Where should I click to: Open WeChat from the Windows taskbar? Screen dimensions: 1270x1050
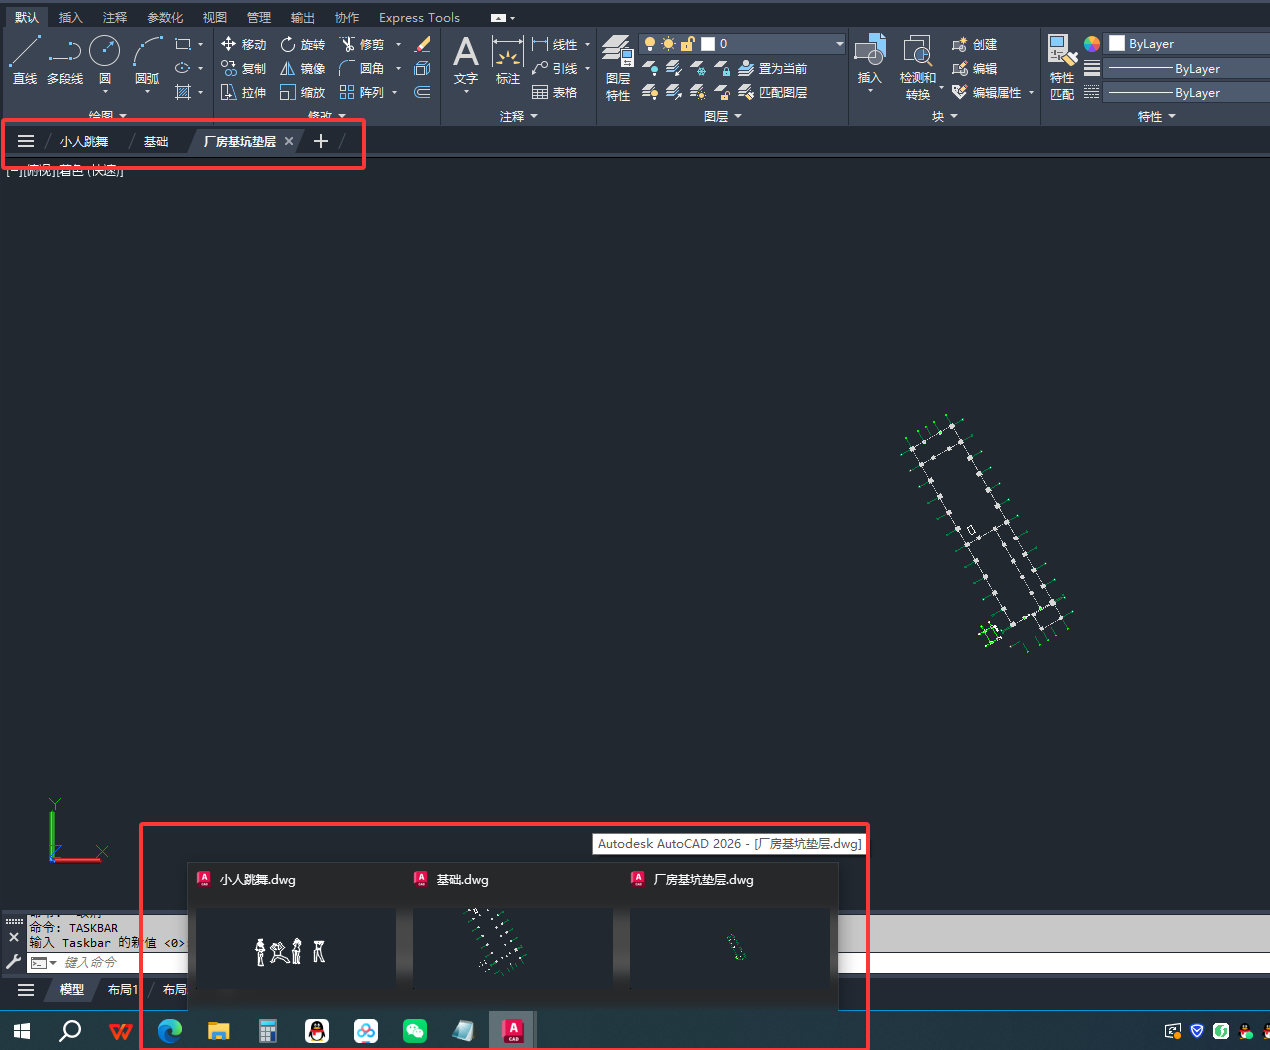tap(415, 1030)
